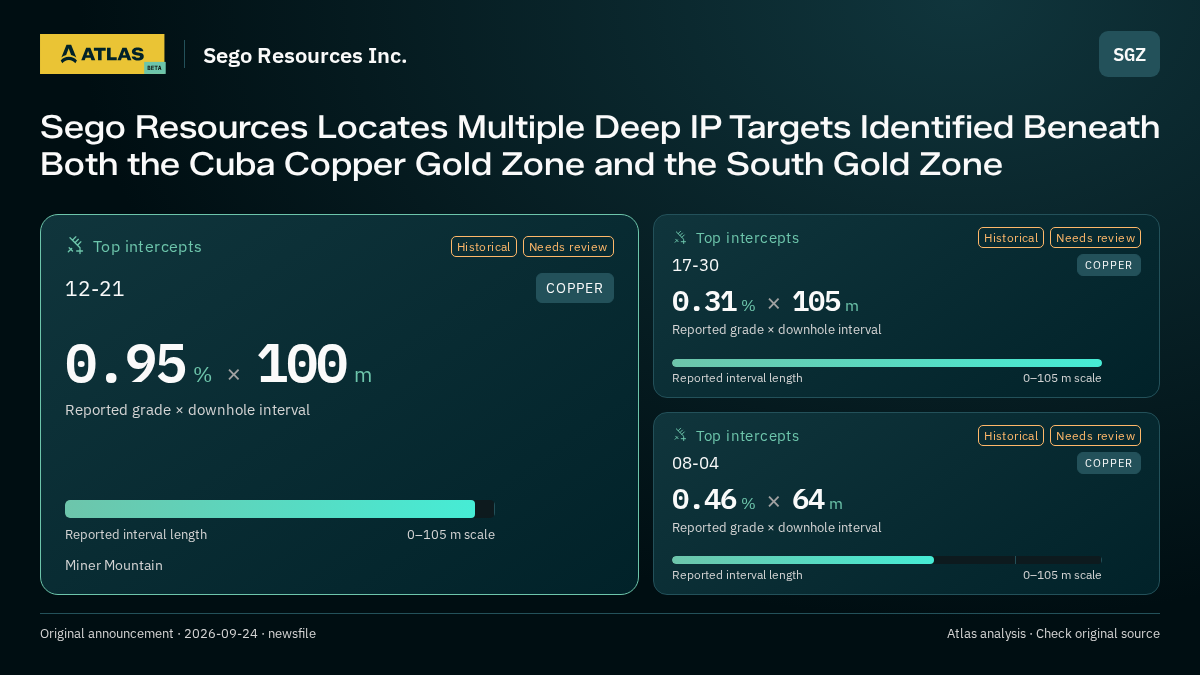The width and height of the screenshot is (1200, 675).
Task: Click Reported grade × downhole interval under 0.46
Action: [x=776, y=527]
